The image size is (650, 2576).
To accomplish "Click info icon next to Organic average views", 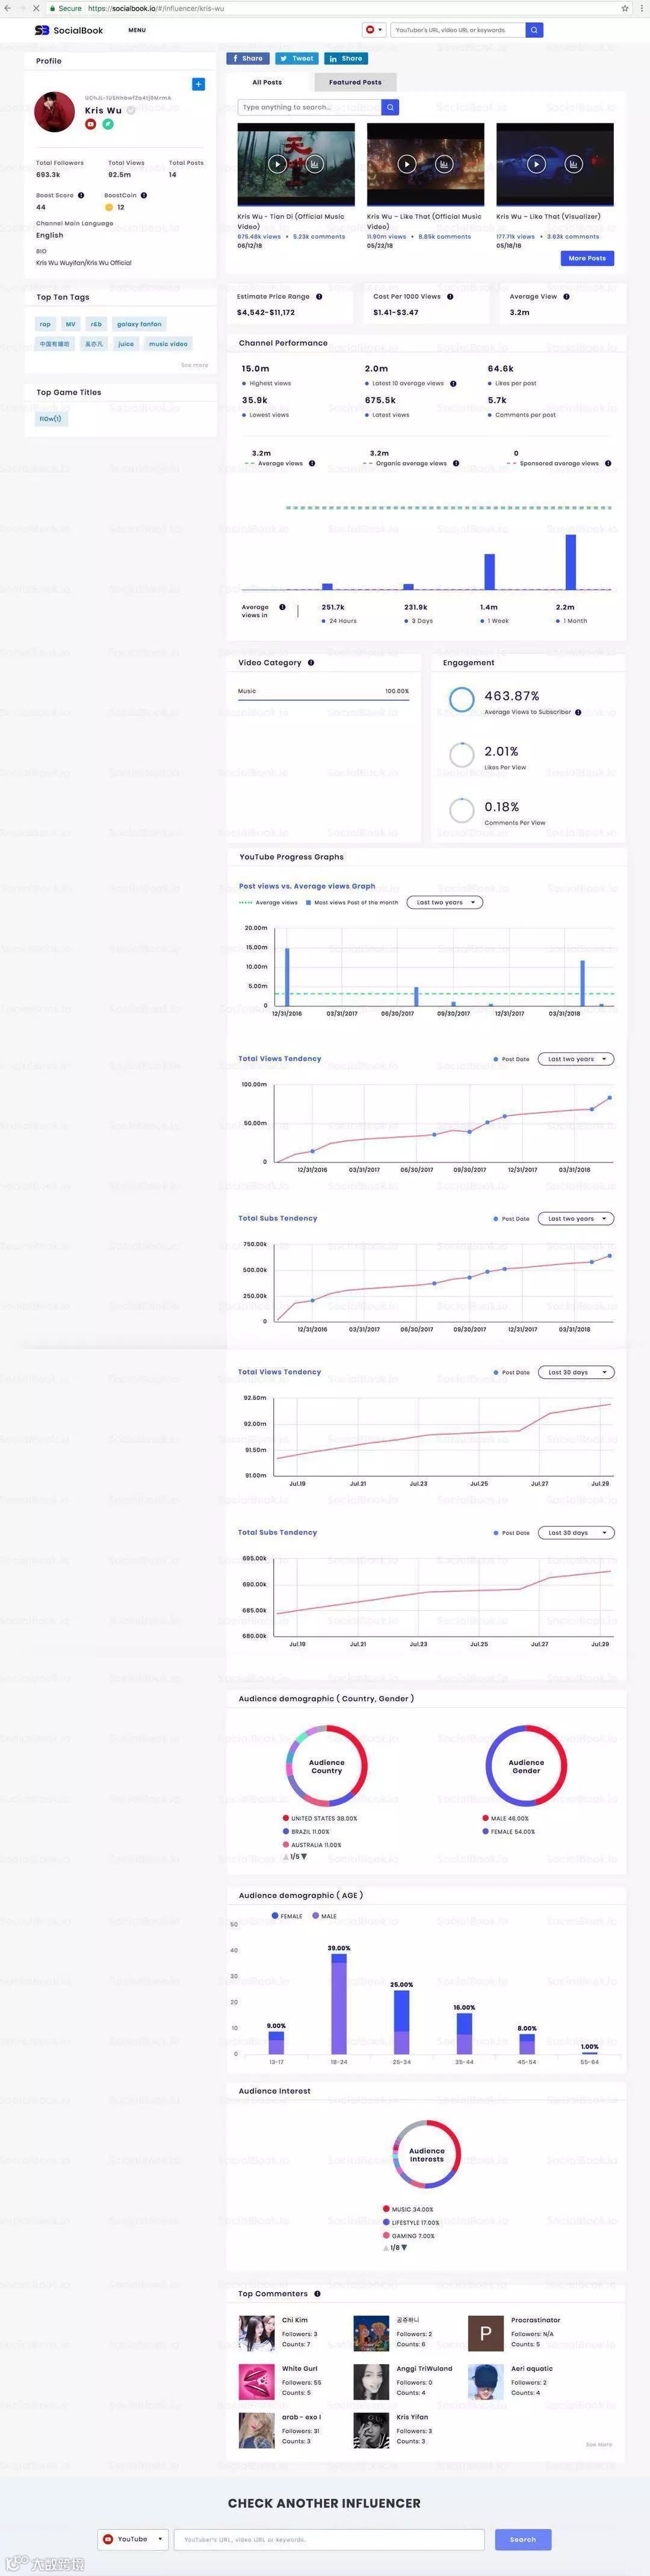I will (456, 463).
